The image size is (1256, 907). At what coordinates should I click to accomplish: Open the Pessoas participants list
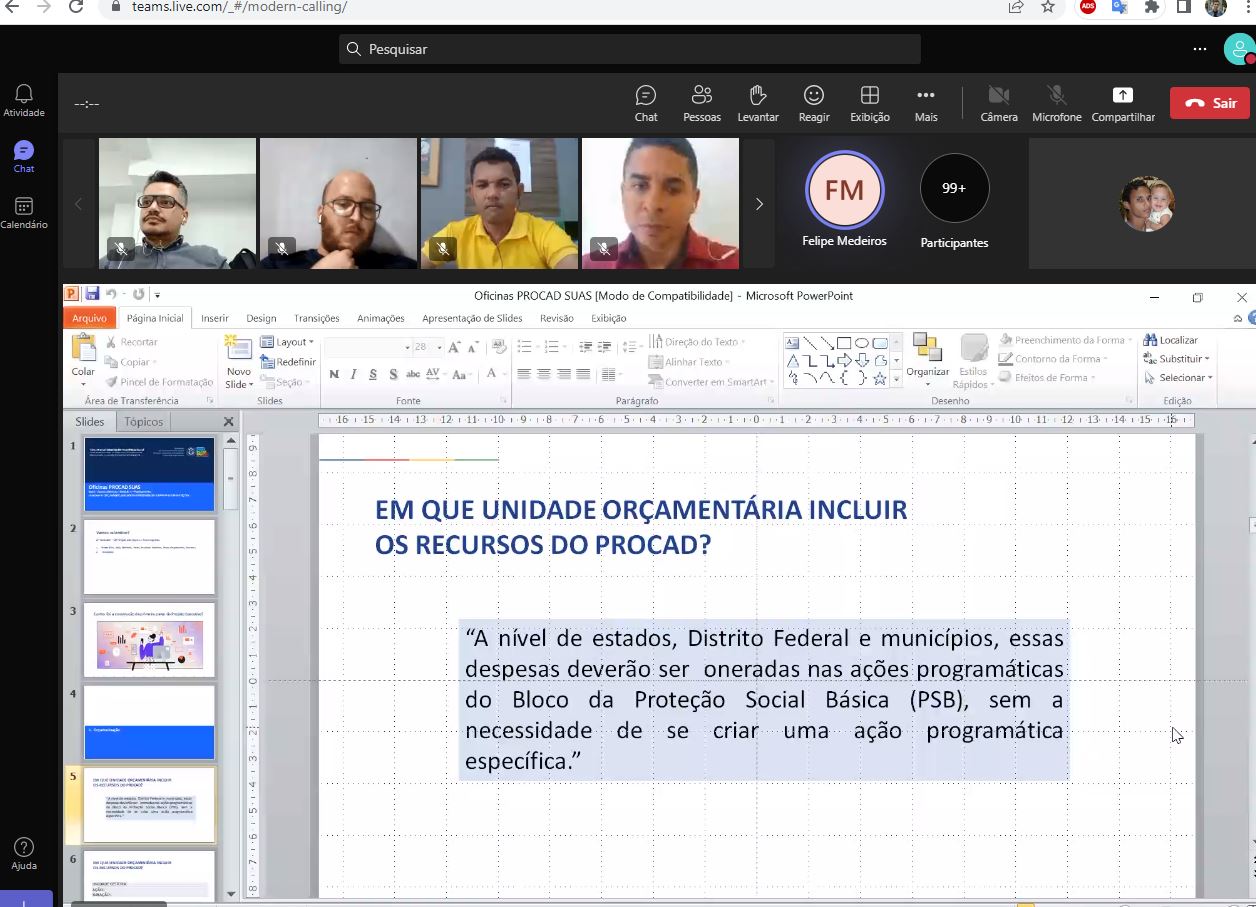pos(701,103)
